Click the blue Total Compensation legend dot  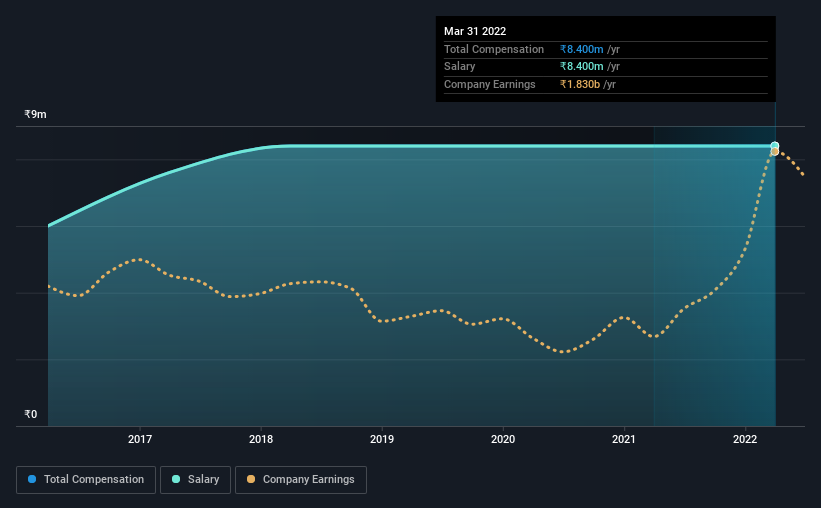32,479
